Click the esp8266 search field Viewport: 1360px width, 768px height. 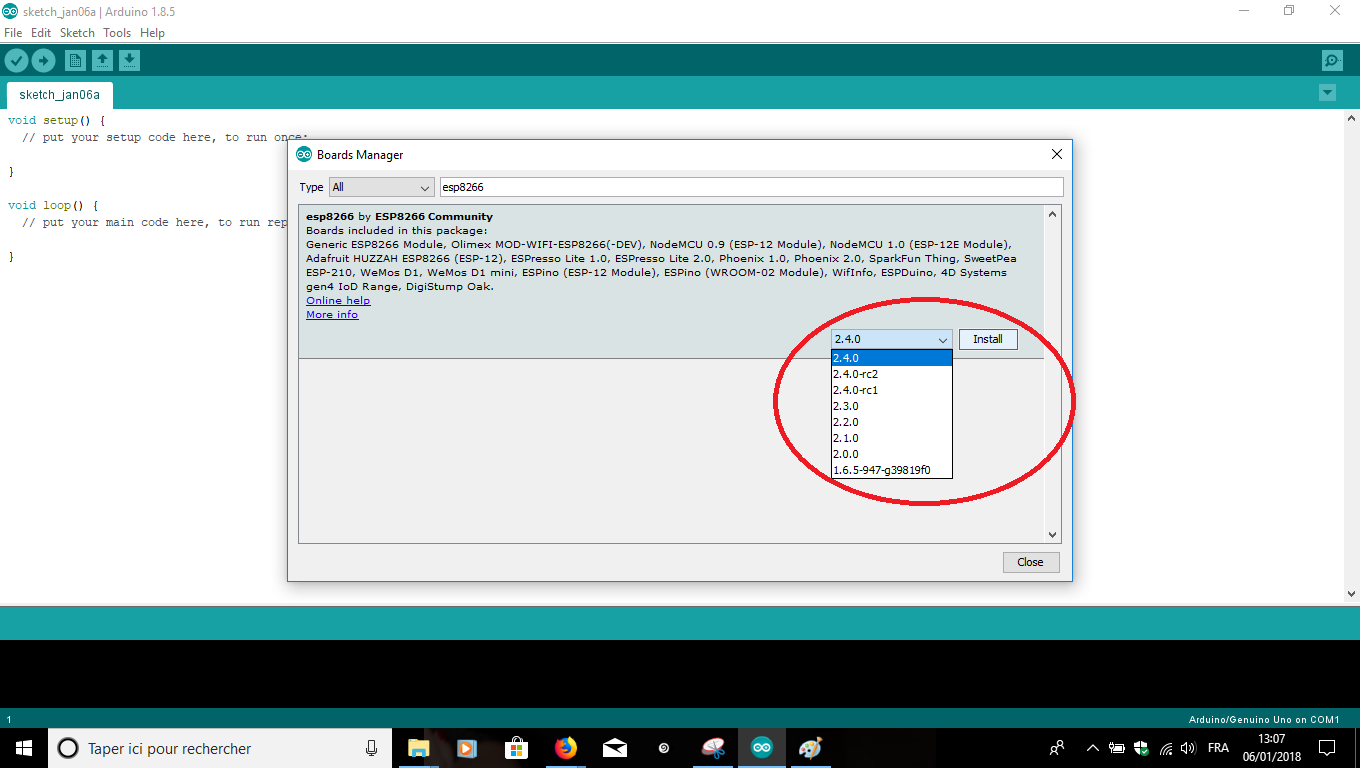click(751, 187)
